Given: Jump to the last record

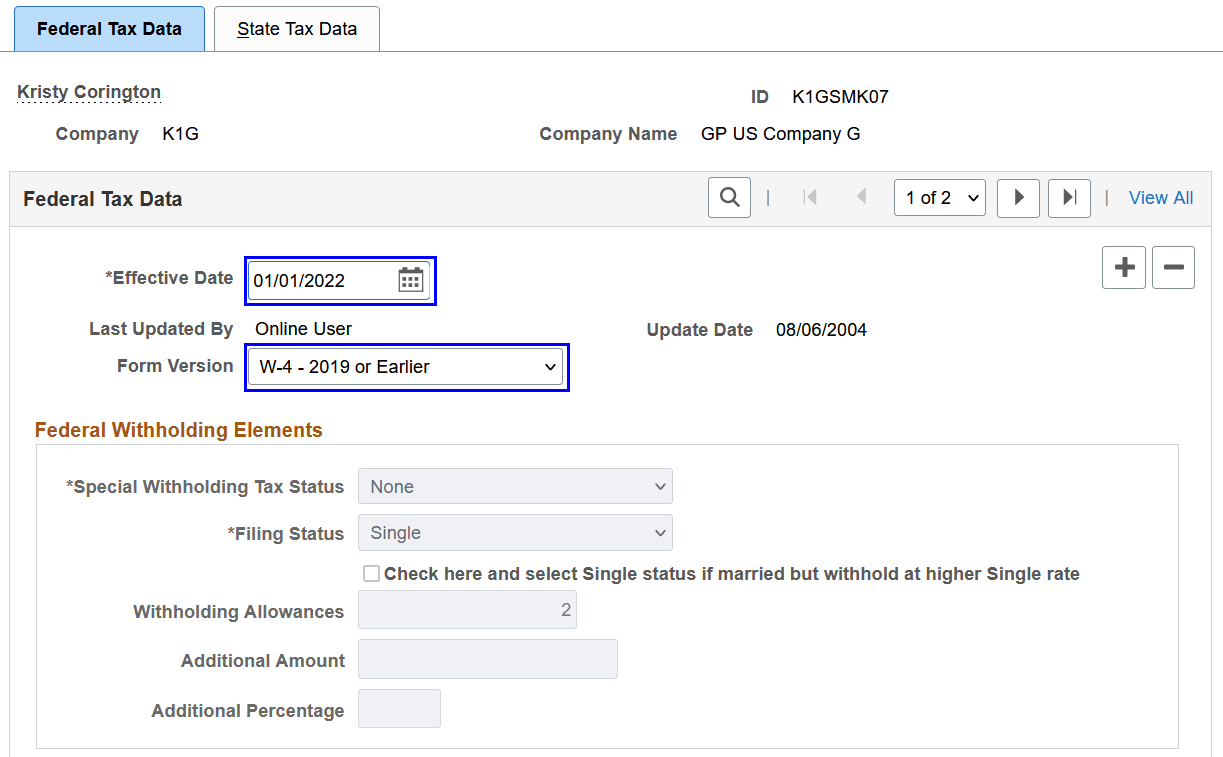Looking at the screenshot, I should 1069,197.
